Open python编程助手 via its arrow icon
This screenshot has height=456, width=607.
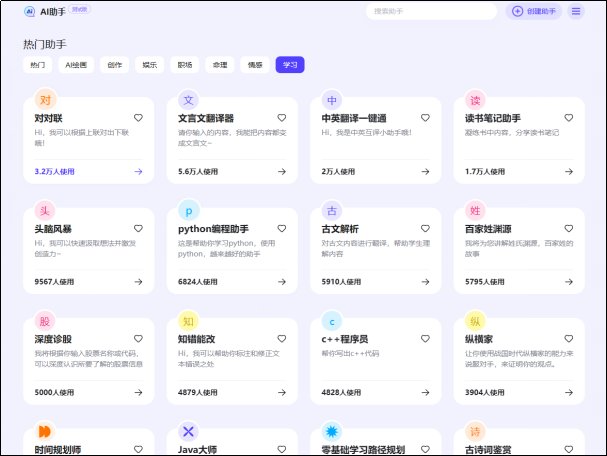(282, 282)
